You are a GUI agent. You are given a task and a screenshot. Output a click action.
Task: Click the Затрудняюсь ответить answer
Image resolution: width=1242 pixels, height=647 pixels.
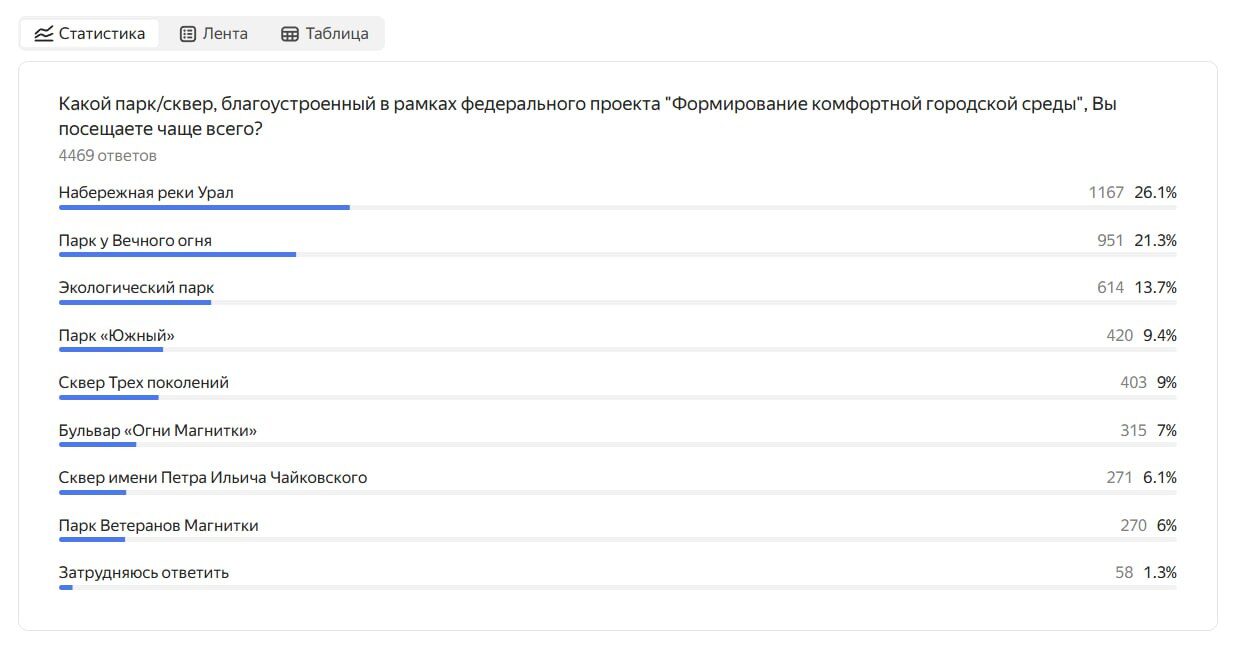click(x=144, y=572)
